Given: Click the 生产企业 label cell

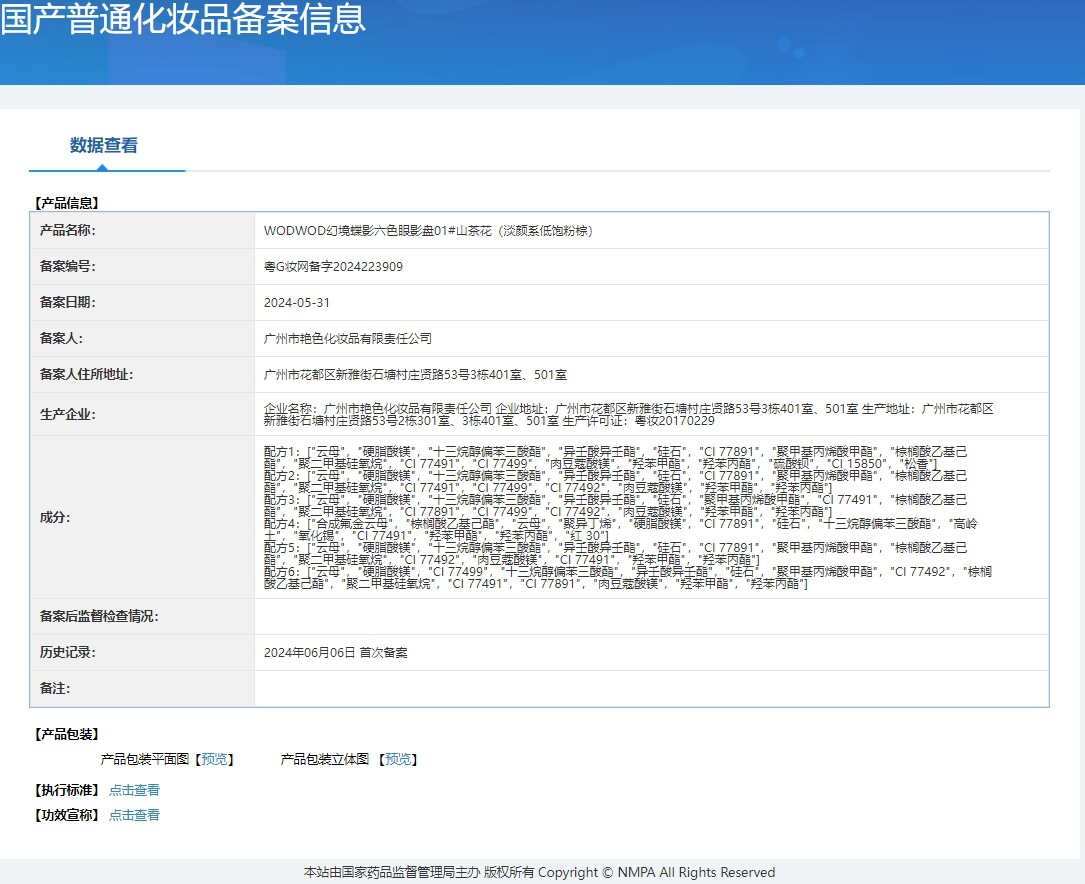Looking at the screenshot, I should click(142, 414).
